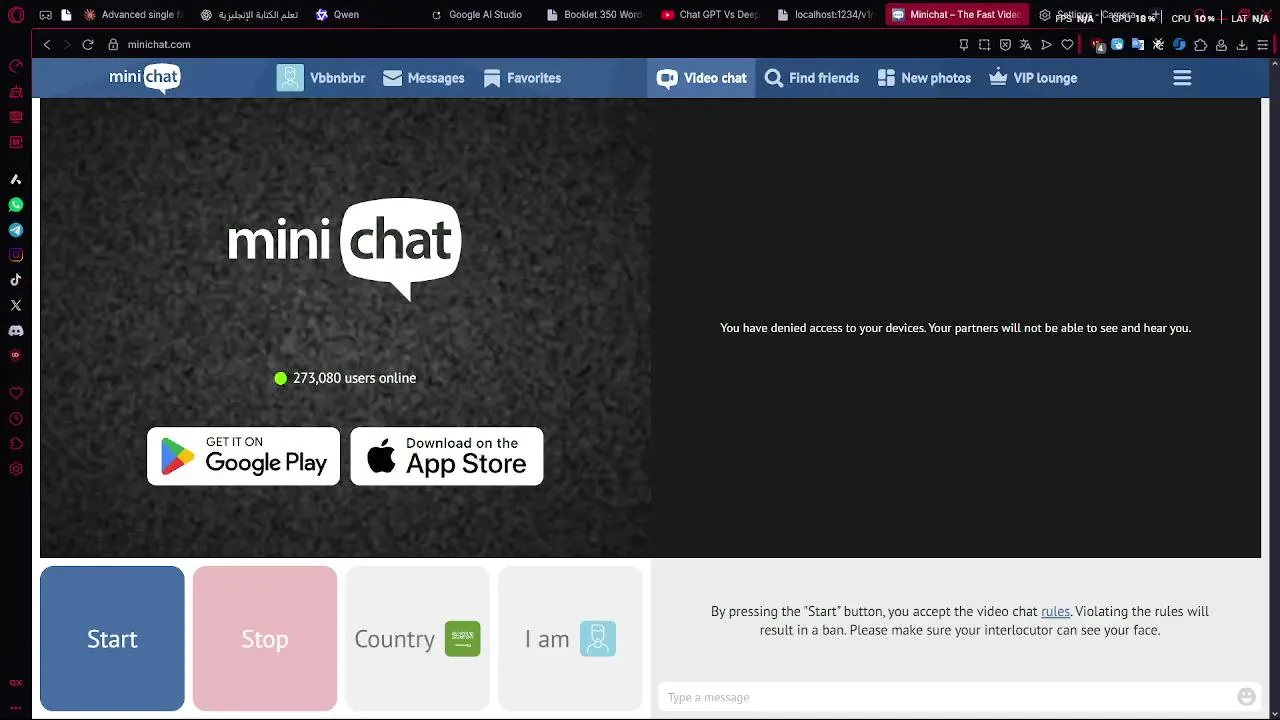Open sidebar history clock icon
The width and height of the screenshot is (1280, 720).
tap(15, 419)
